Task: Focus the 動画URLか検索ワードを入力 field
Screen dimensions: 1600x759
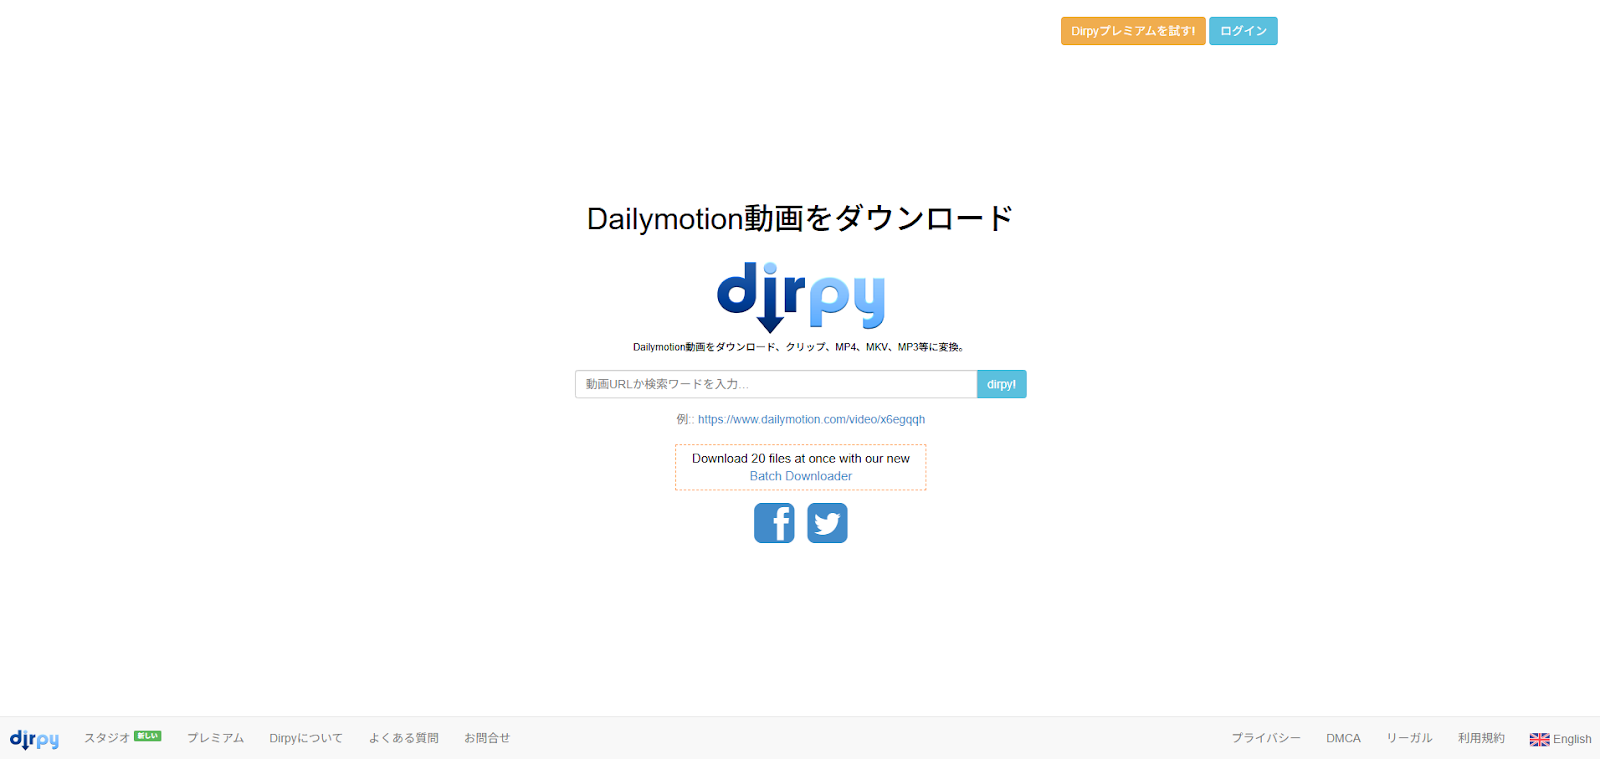Action: (776, 384)
